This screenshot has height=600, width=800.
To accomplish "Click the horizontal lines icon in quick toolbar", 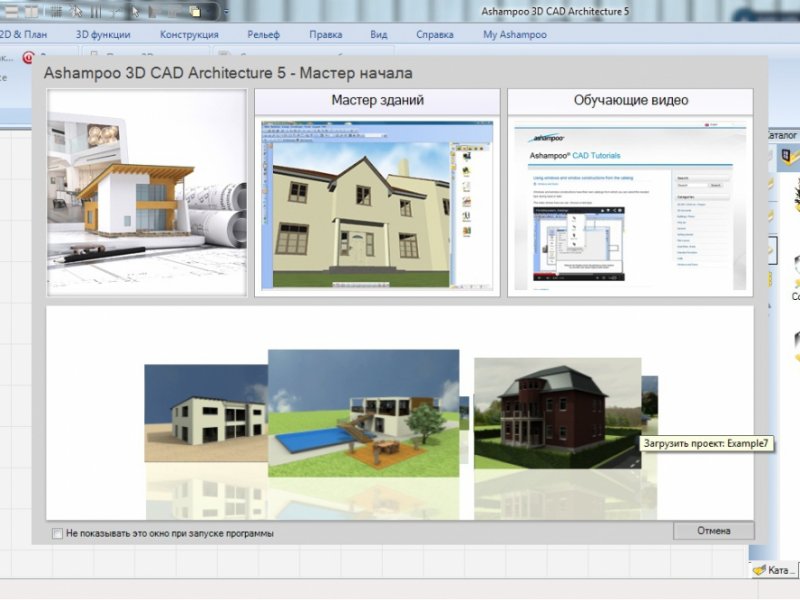I will coord(11,11).
